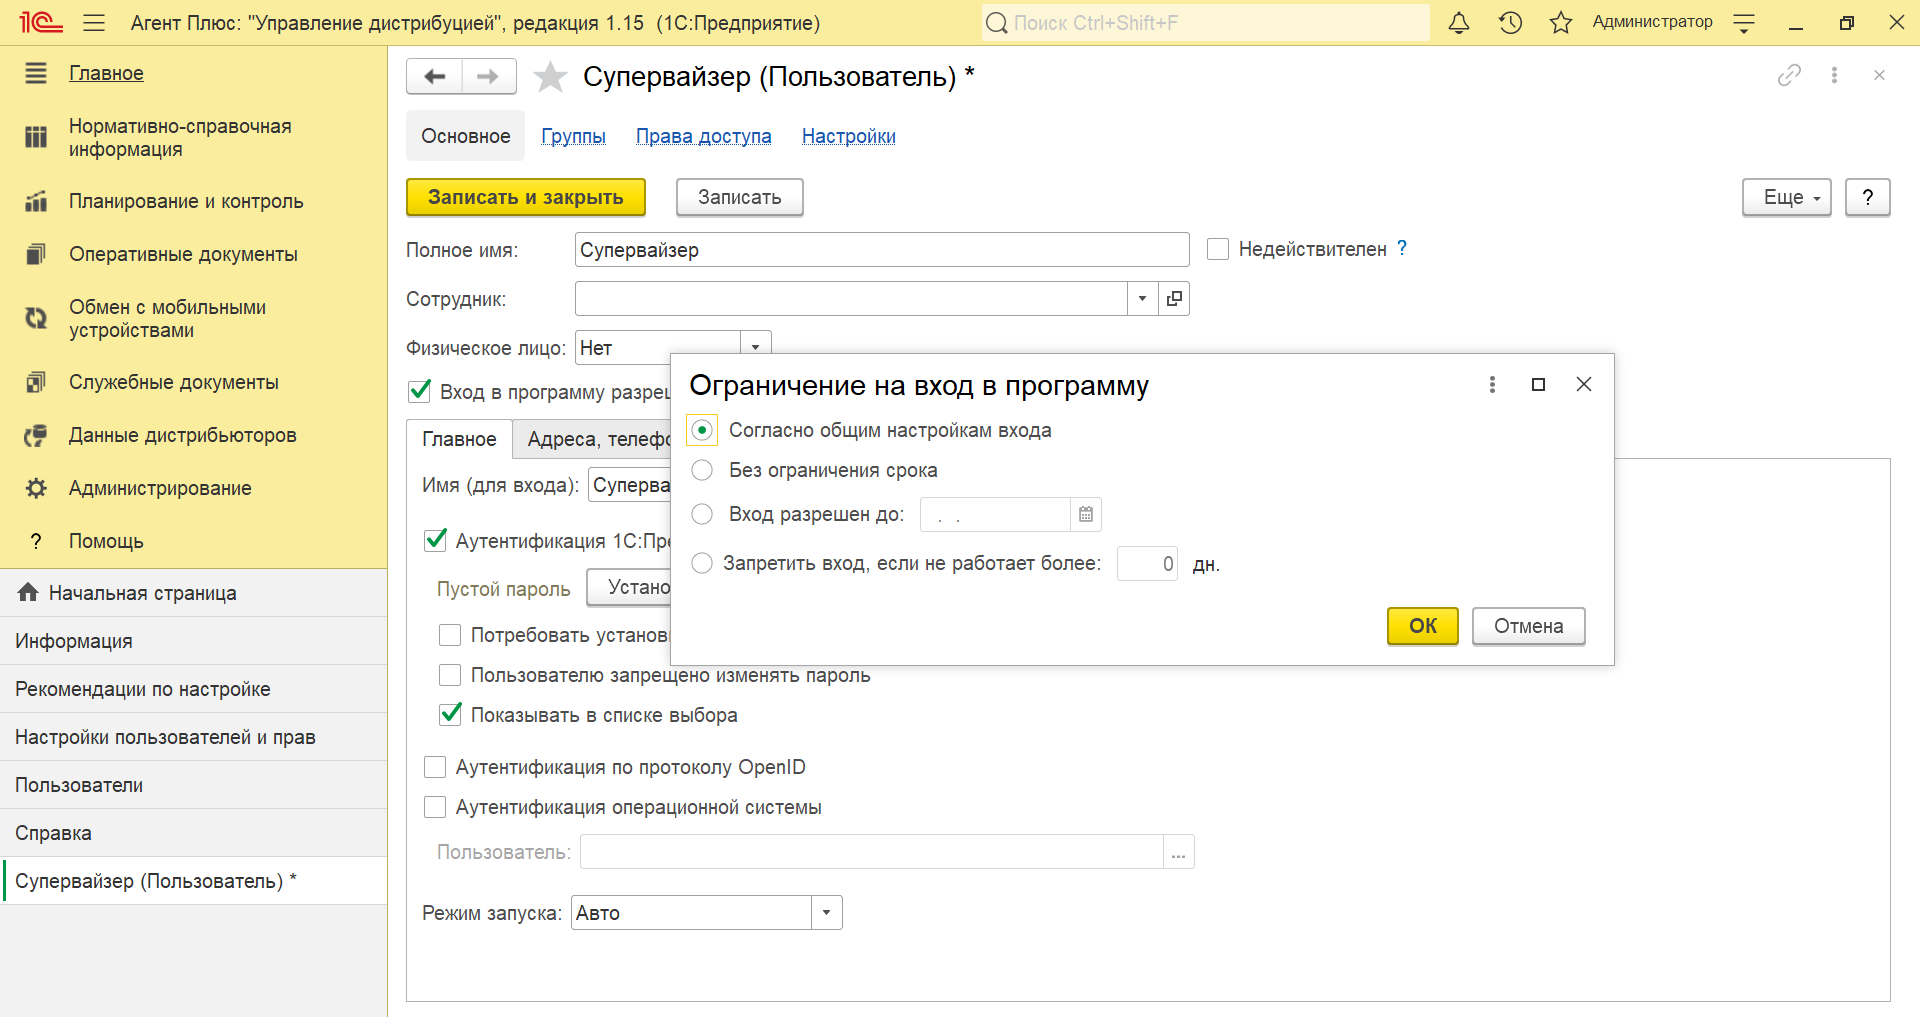1920x1017 pixels.
Task: Click Записать и закрыть button
Action: (526, 197)
